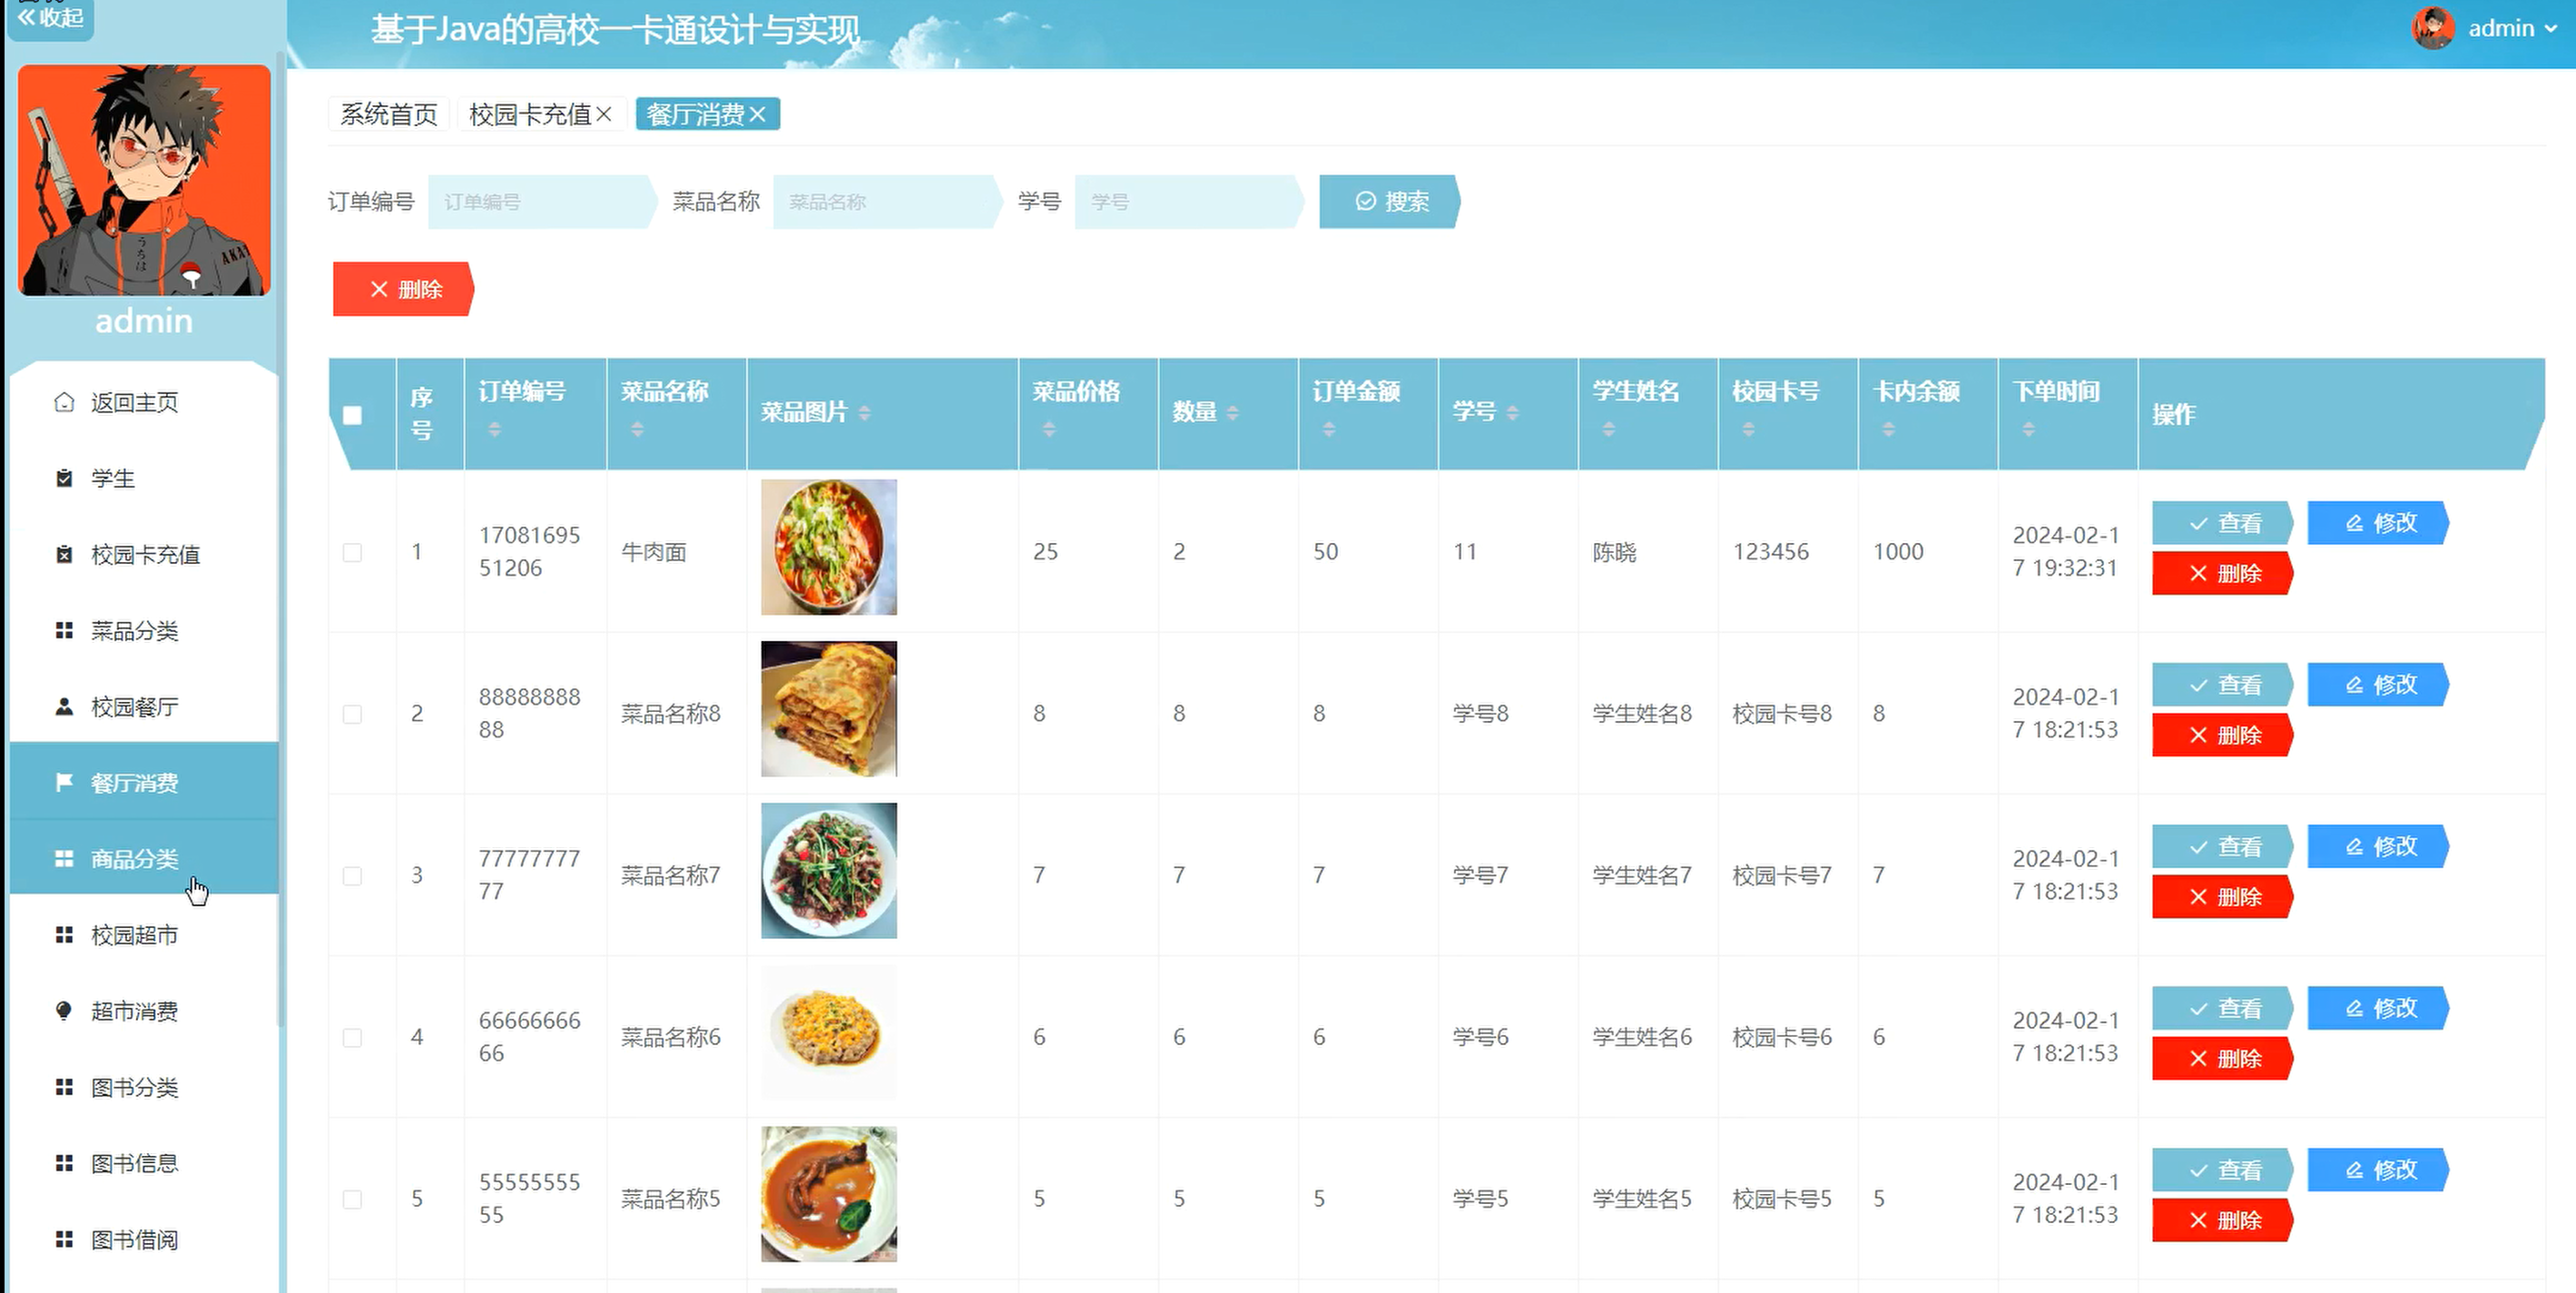Click 查看 for the 菜品名称8 order

2223,685
